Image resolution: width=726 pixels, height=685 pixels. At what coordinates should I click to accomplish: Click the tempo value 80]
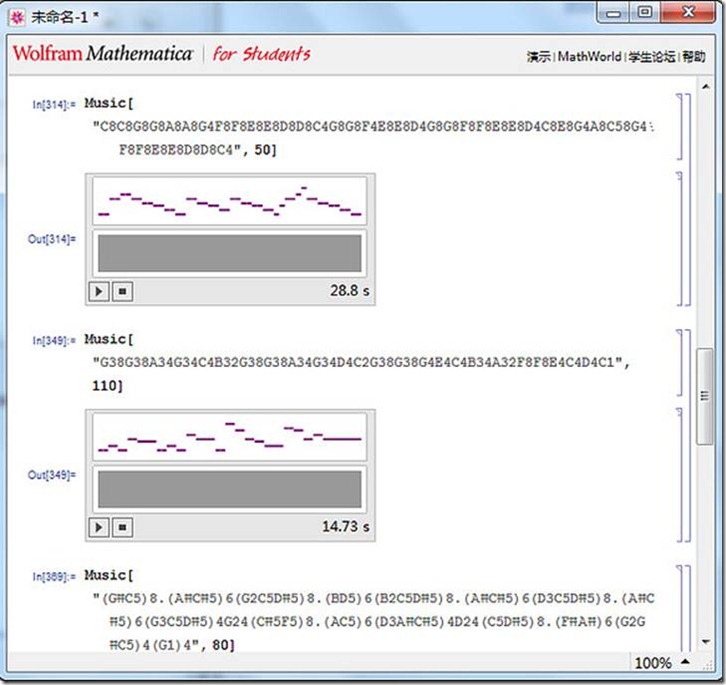pos(223,644)
